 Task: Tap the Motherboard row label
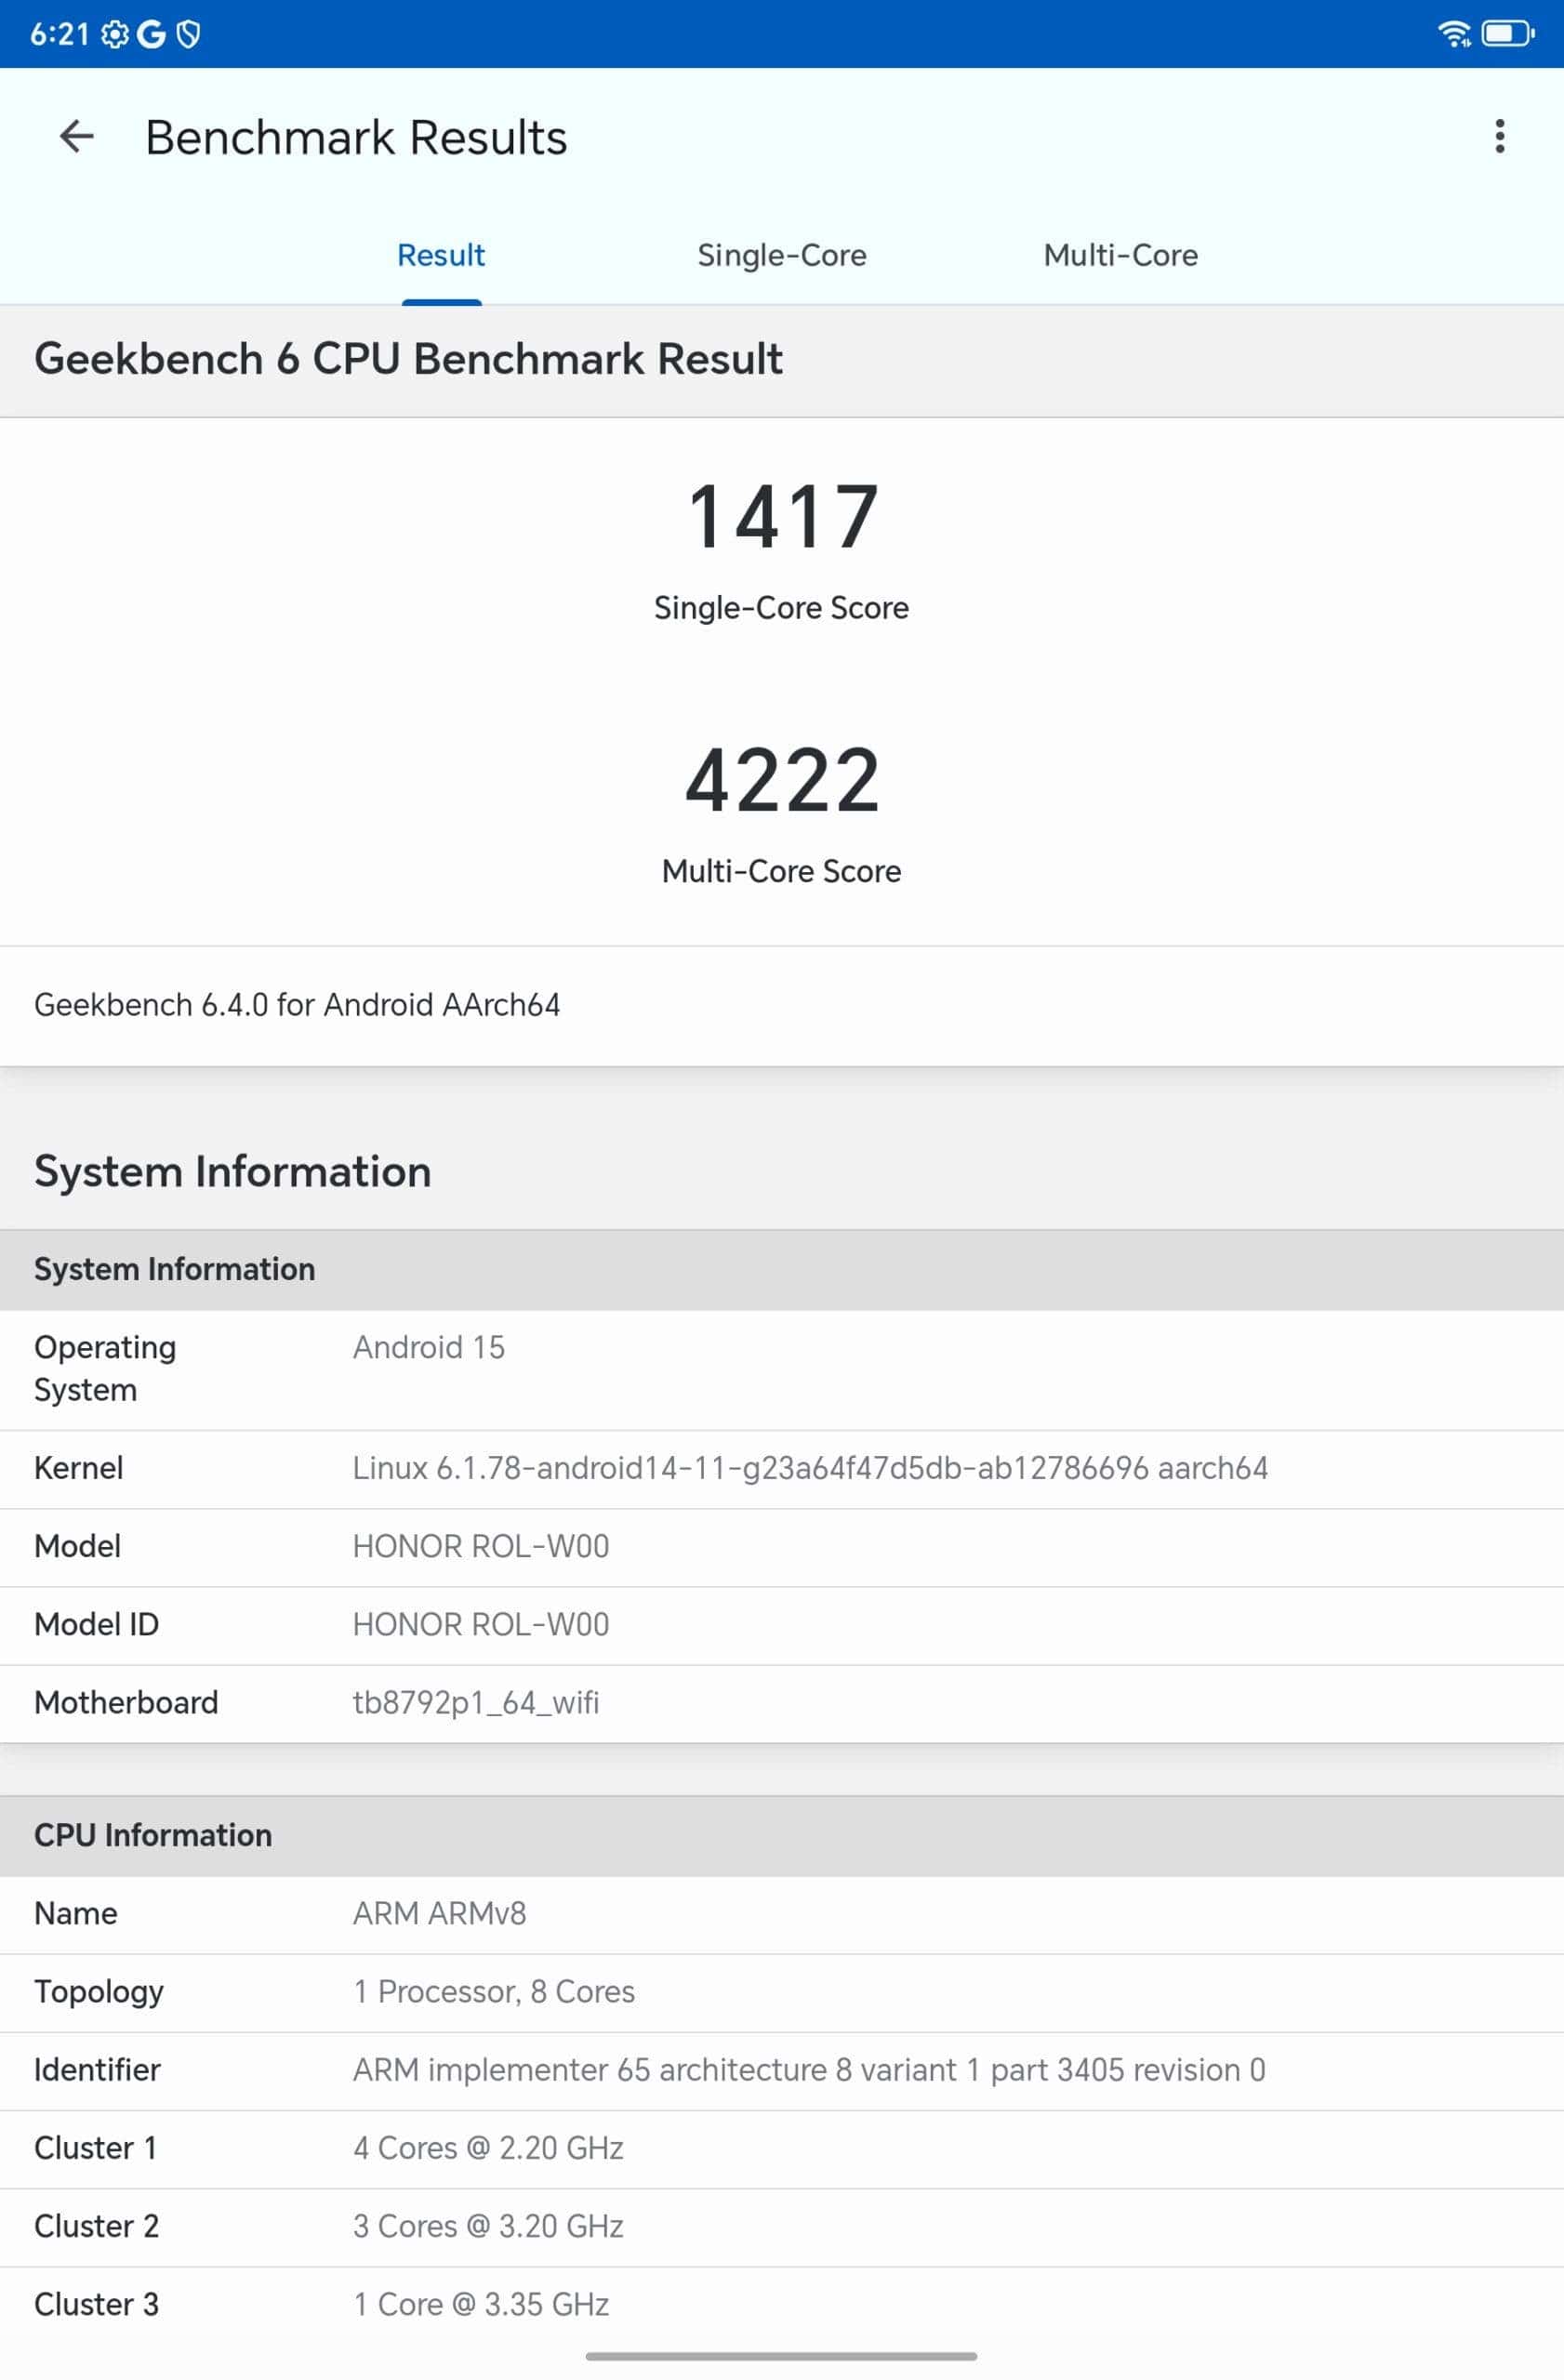click(126, 1703)
